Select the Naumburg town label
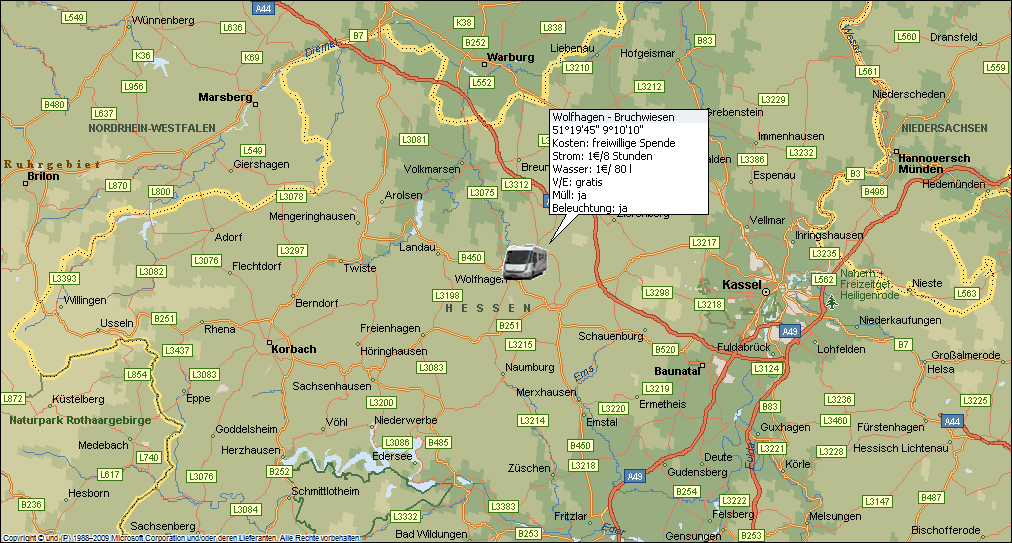1012x543 pixels. tap(529, 367)
